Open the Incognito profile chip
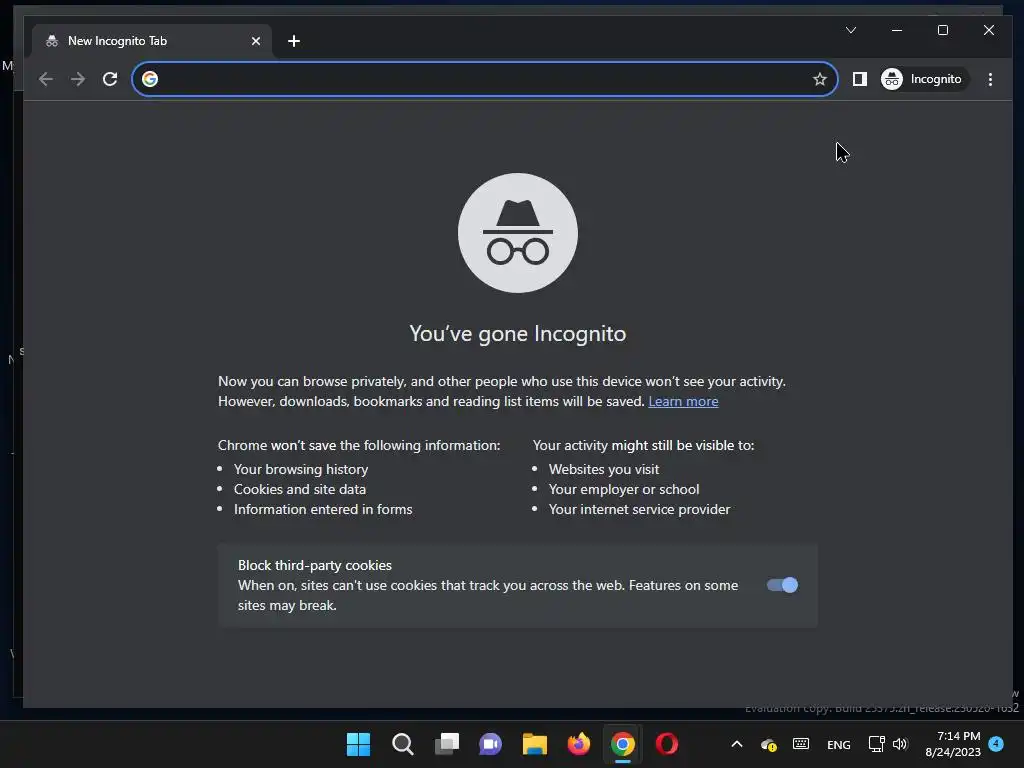Image resolution: width=1024 pixels, height=768 pixels. [x=923, y=79]
